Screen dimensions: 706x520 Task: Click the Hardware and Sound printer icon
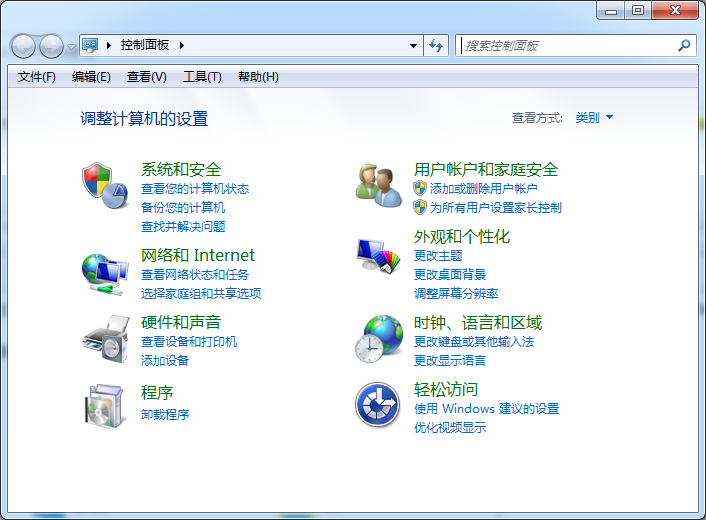105,338
